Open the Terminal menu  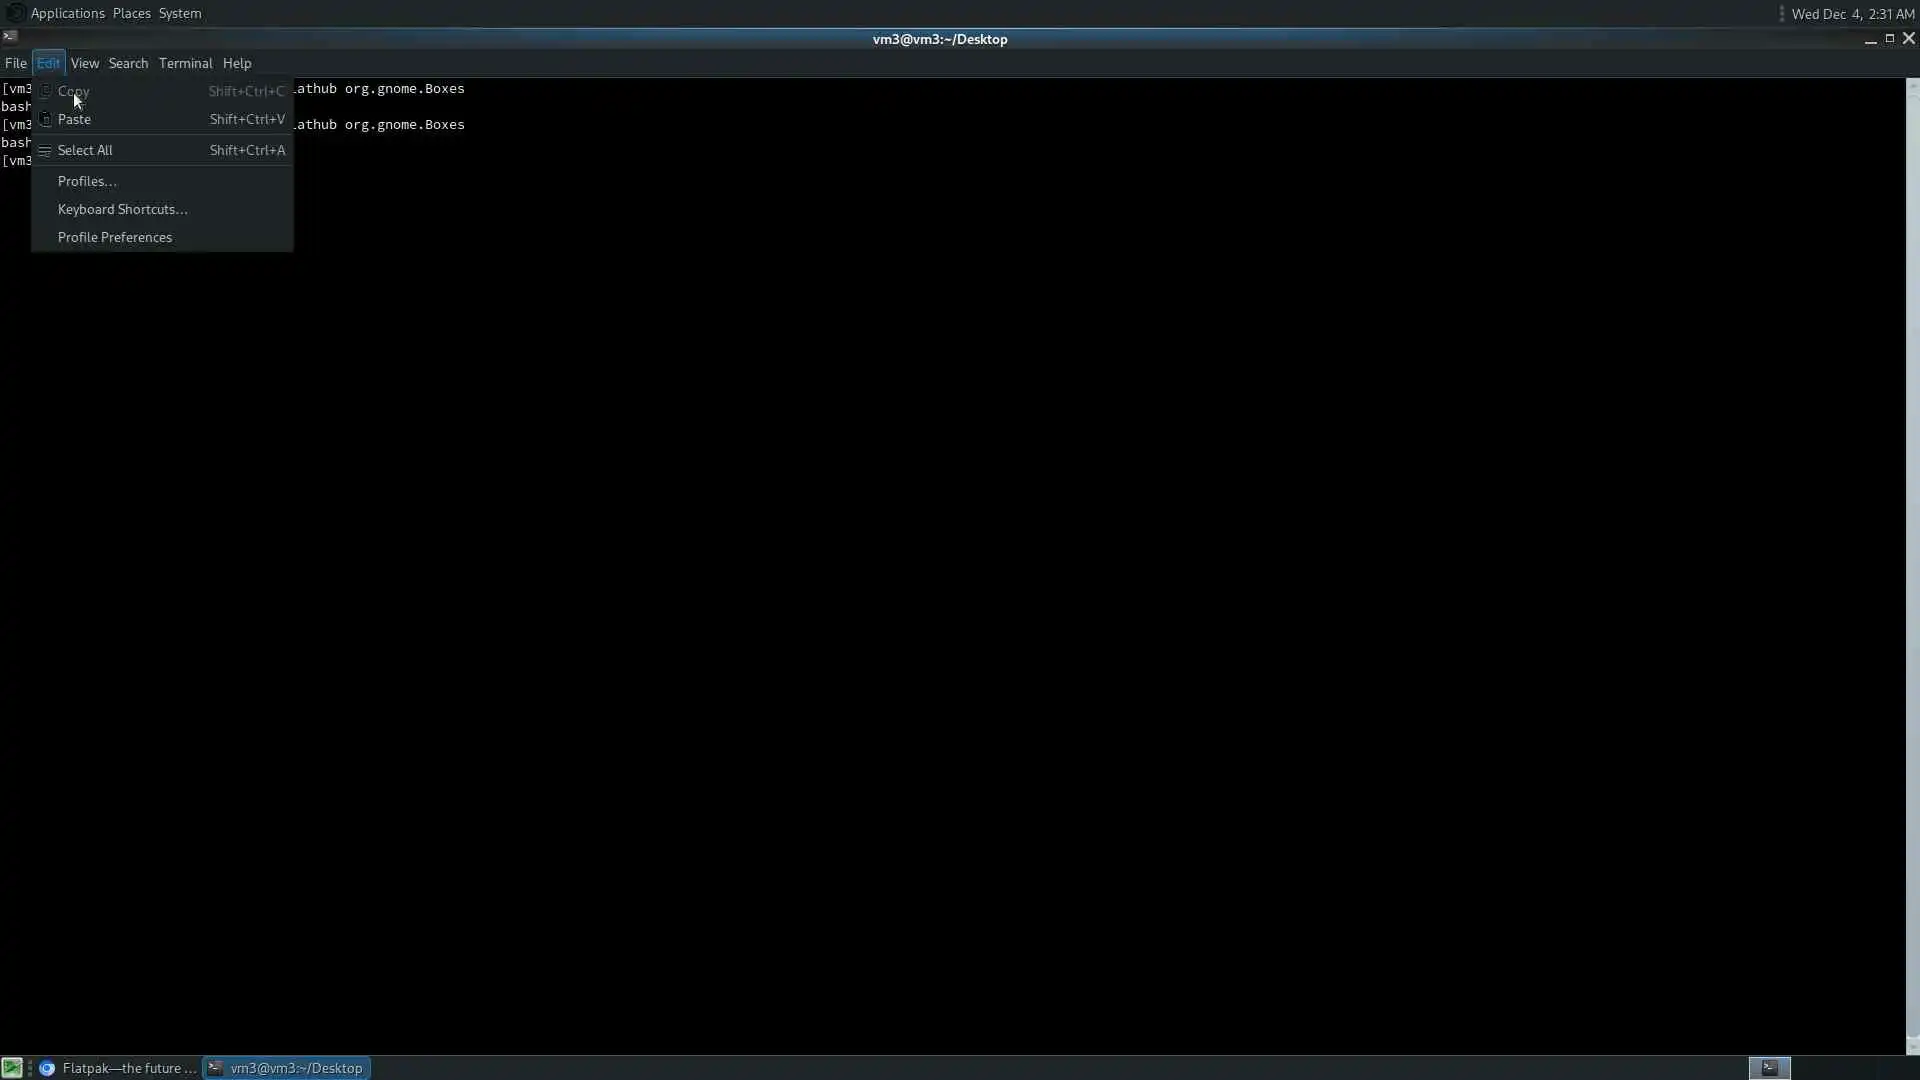[x=185, y=63]
